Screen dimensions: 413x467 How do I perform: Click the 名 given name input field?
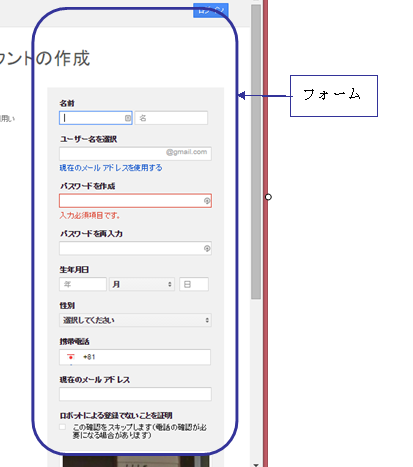point(171,118)
